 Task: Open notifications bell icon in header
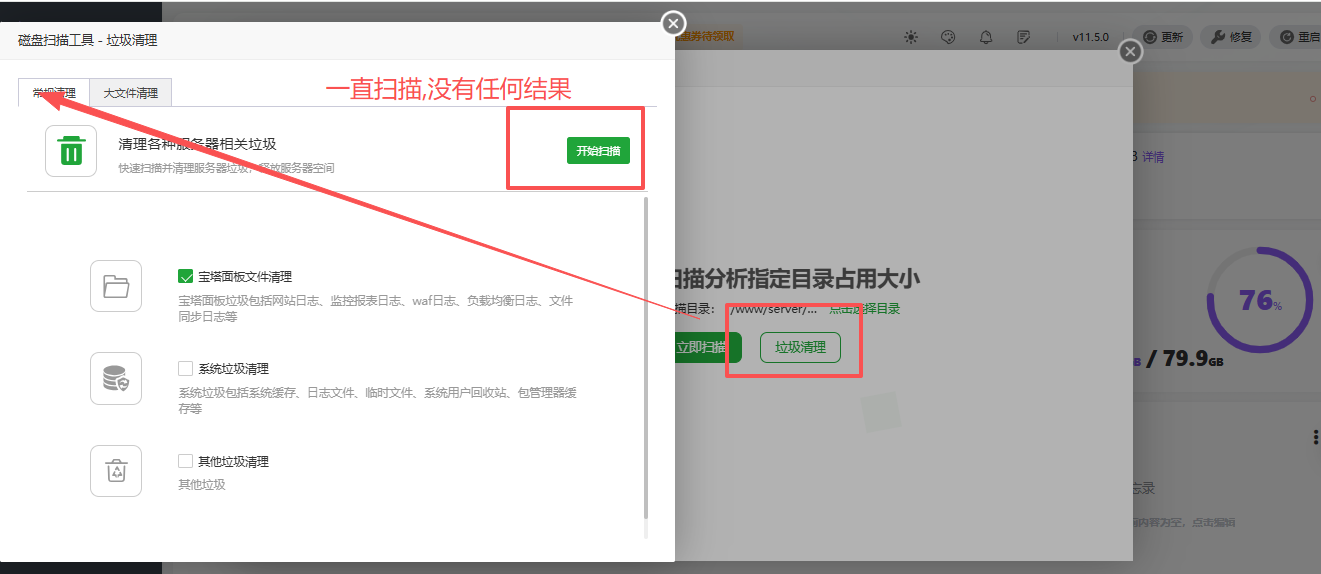coord(986,37)
